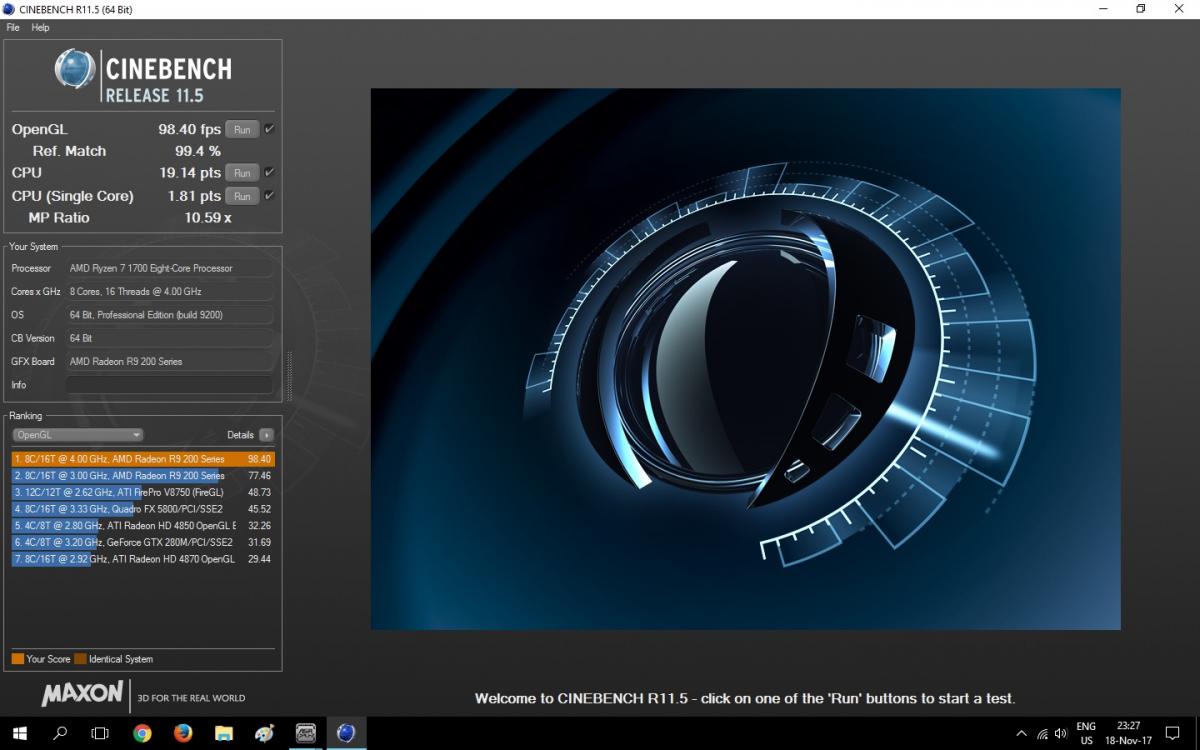
Task: Show hidden system tray icons
Action: coord(1020,733)
